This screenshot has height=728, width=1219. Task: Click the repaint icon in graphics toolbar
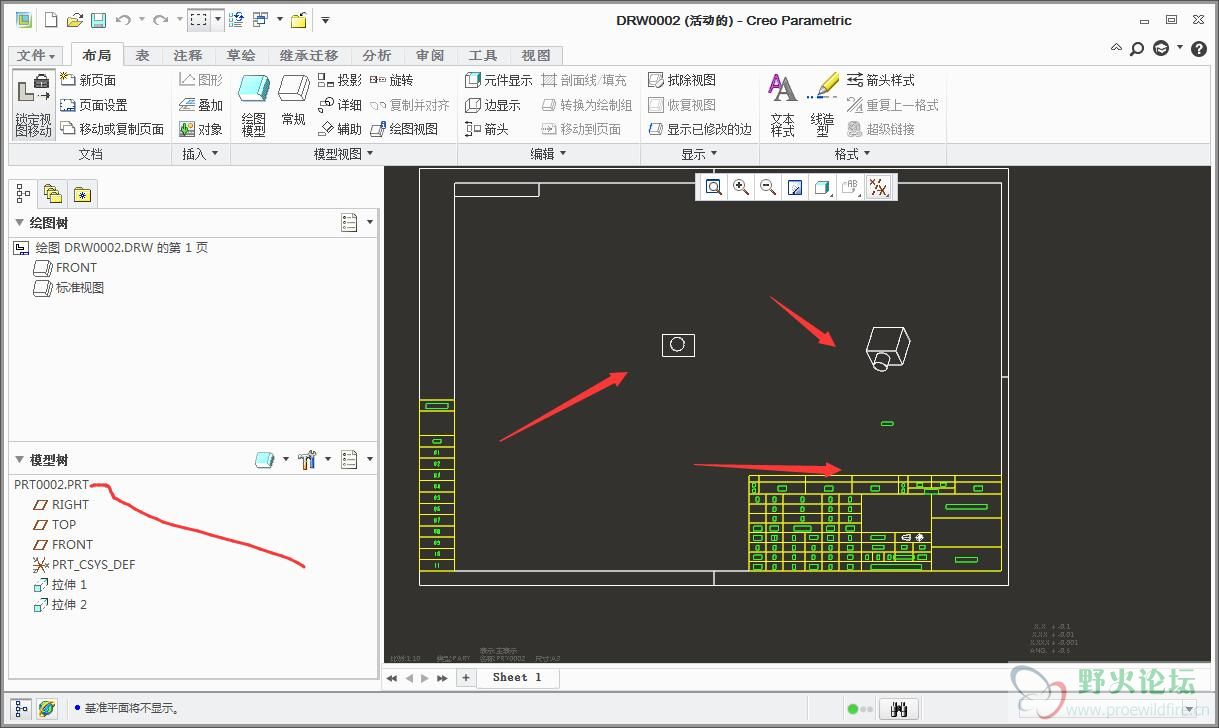(795, 187)
